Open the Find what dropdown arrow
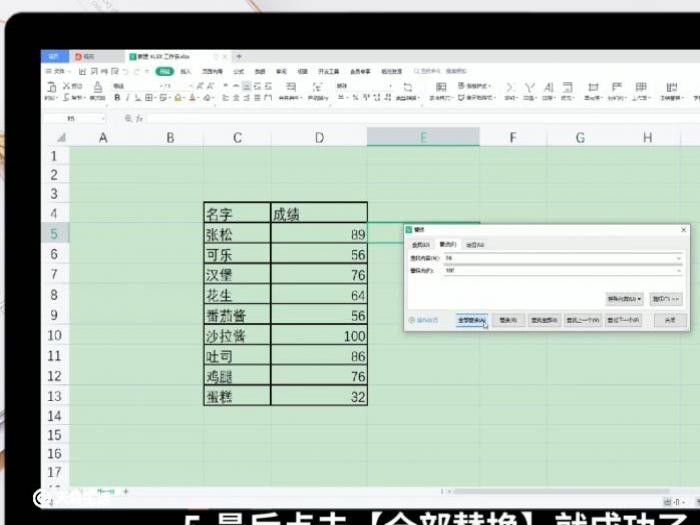This screenshot has width=700, height=525. [x=679, y=258]
